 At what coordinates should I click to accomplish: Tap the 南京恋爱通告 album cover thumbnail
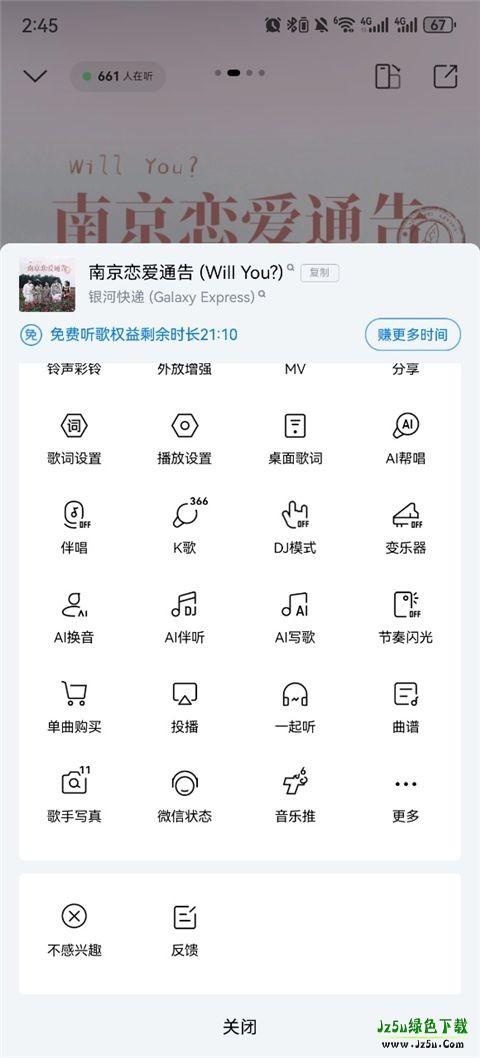(x=47, y=284)
